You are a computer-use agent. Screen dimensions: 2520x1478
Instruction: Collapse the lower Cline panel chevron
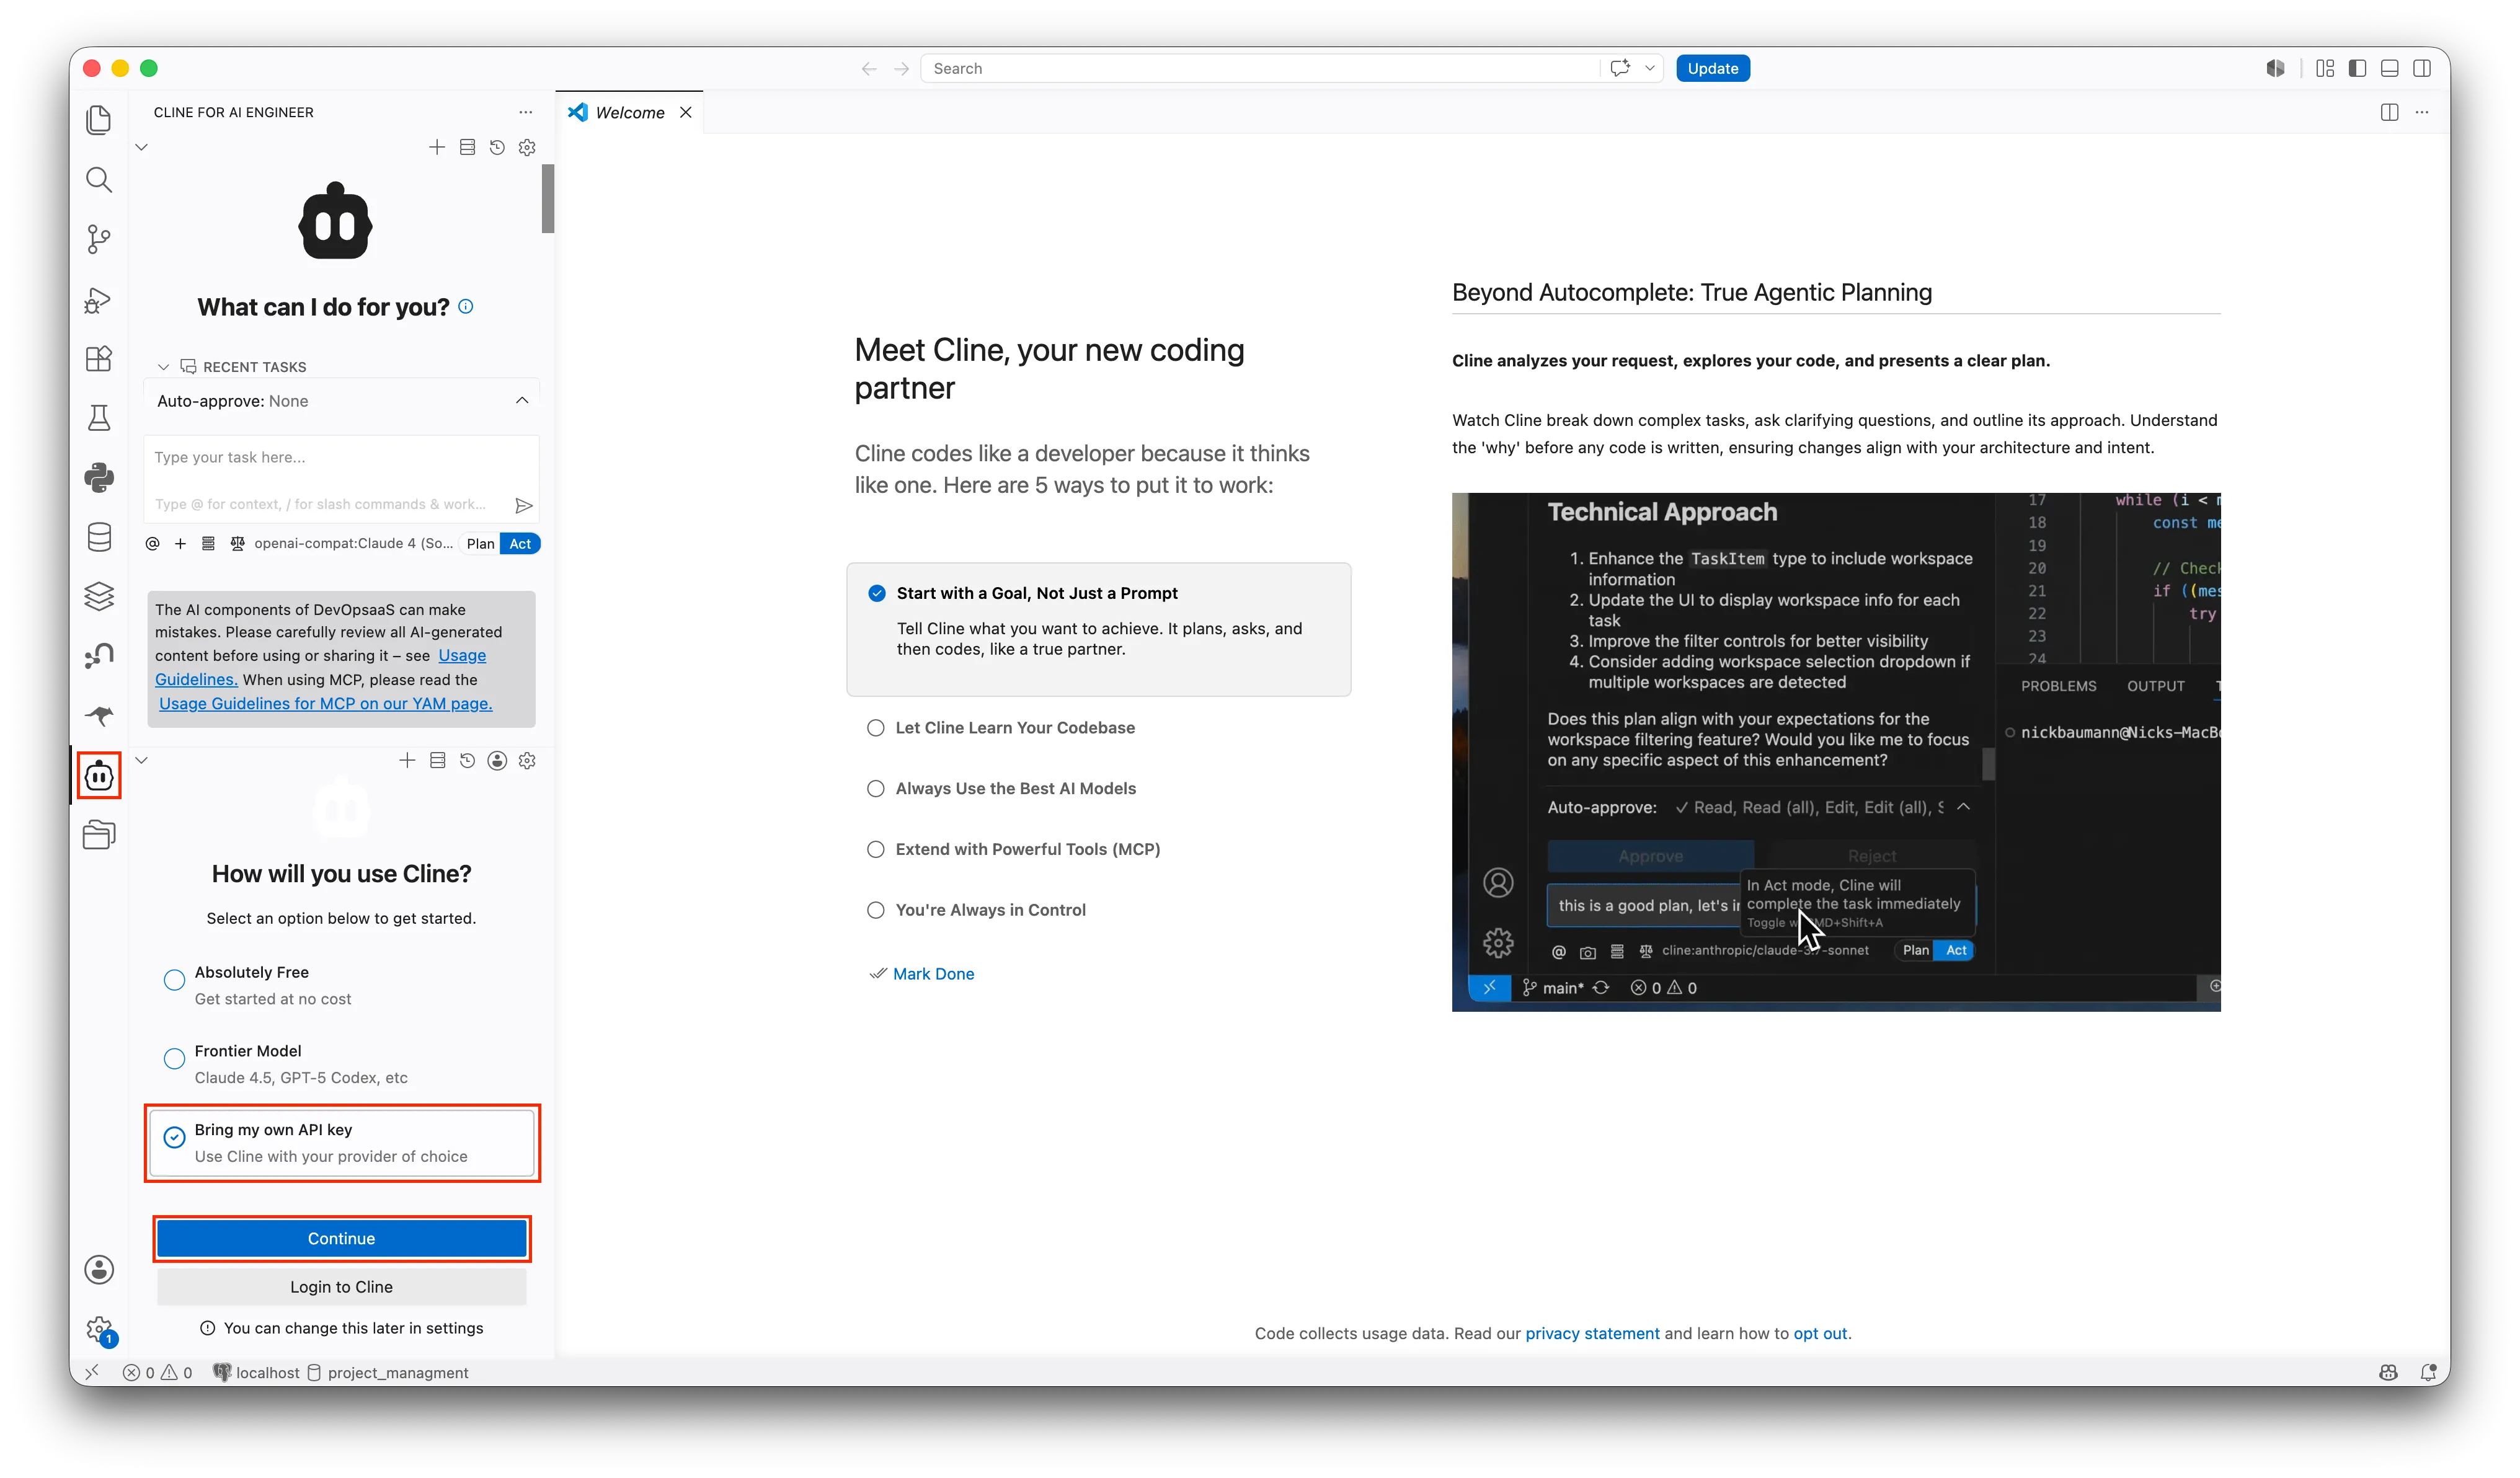(x=141, y=761)
